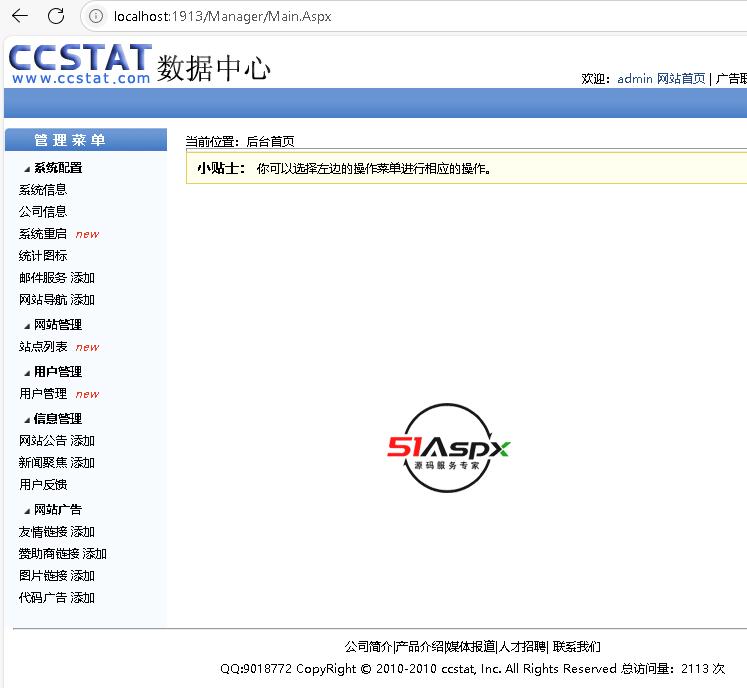
Task: Open the 联系我们 footer link
Action: tap(577, 647)
